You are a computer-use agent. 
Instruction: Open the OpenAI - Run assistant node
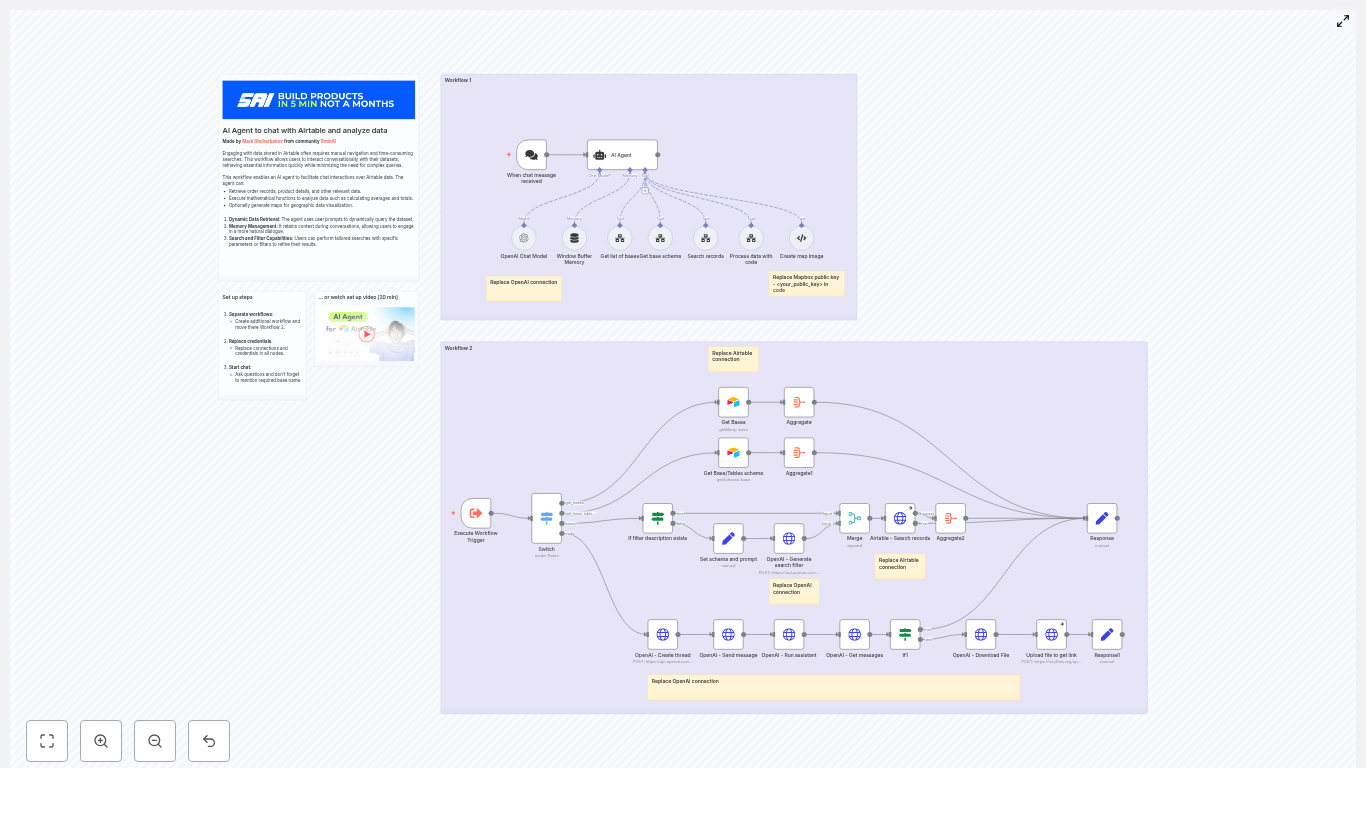pos(789,634)
